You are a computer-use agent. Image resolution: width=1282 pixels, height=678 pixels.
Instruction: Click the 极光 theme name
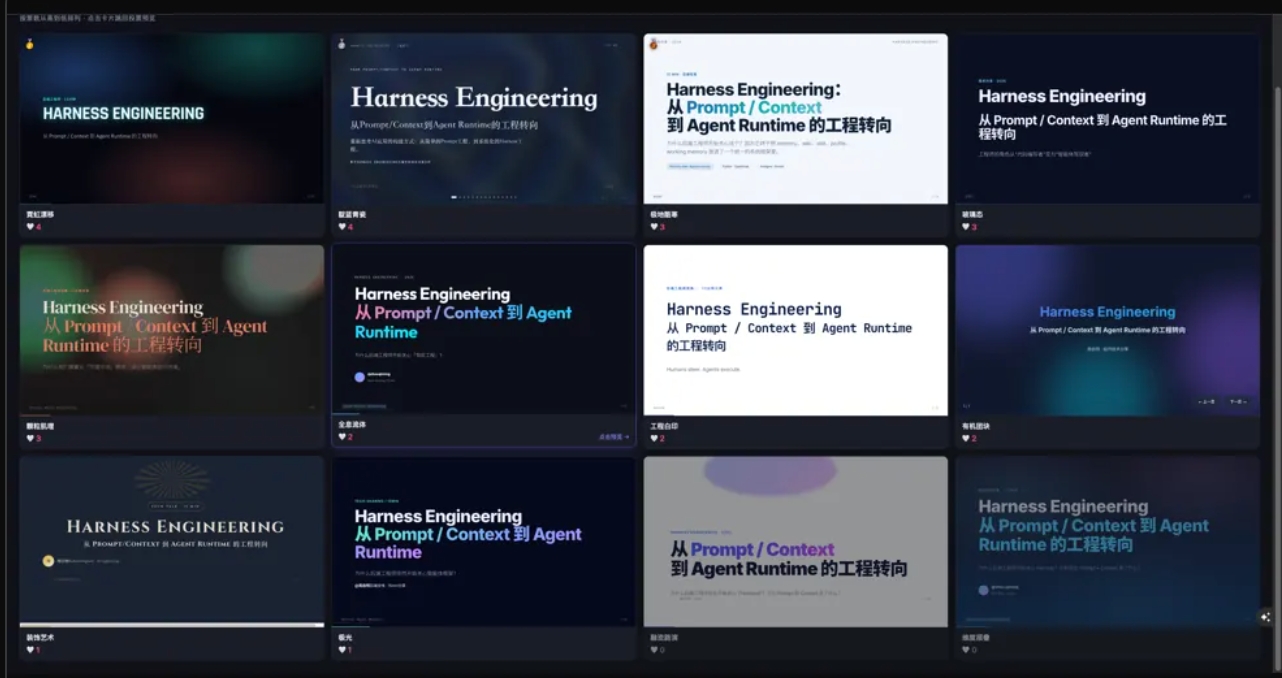click(344, 637)
